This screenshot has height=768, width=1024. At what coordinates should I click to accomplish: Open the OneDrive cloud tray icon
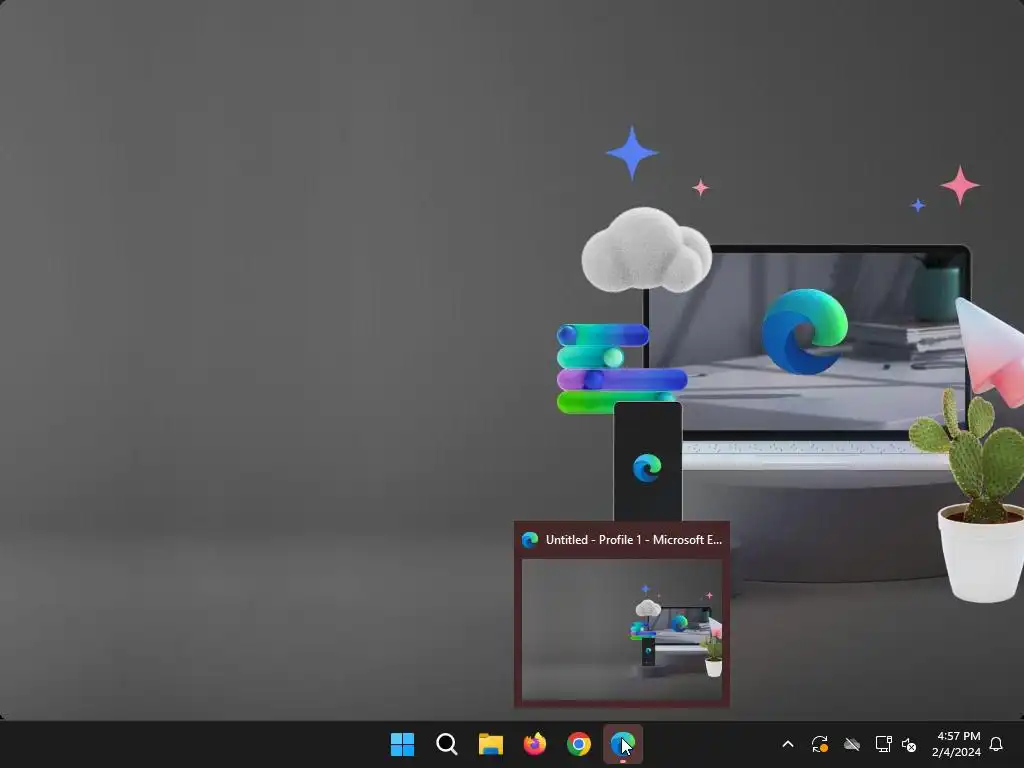852,744
